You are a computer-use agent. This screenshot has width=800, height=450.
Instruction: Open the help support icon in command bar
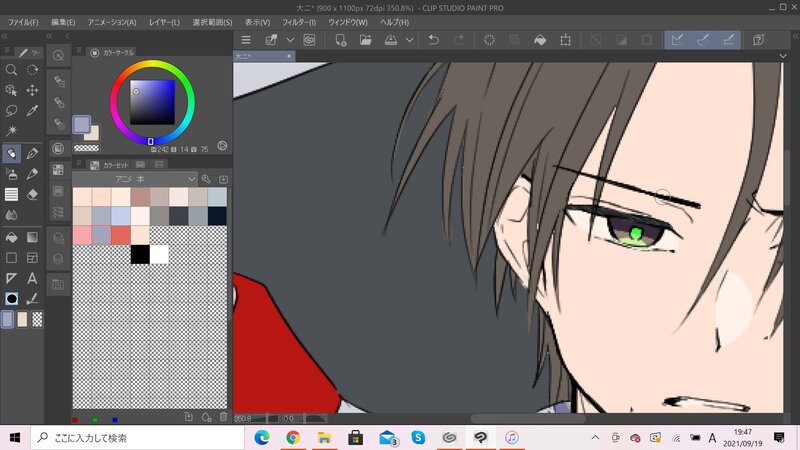[759, 40]
